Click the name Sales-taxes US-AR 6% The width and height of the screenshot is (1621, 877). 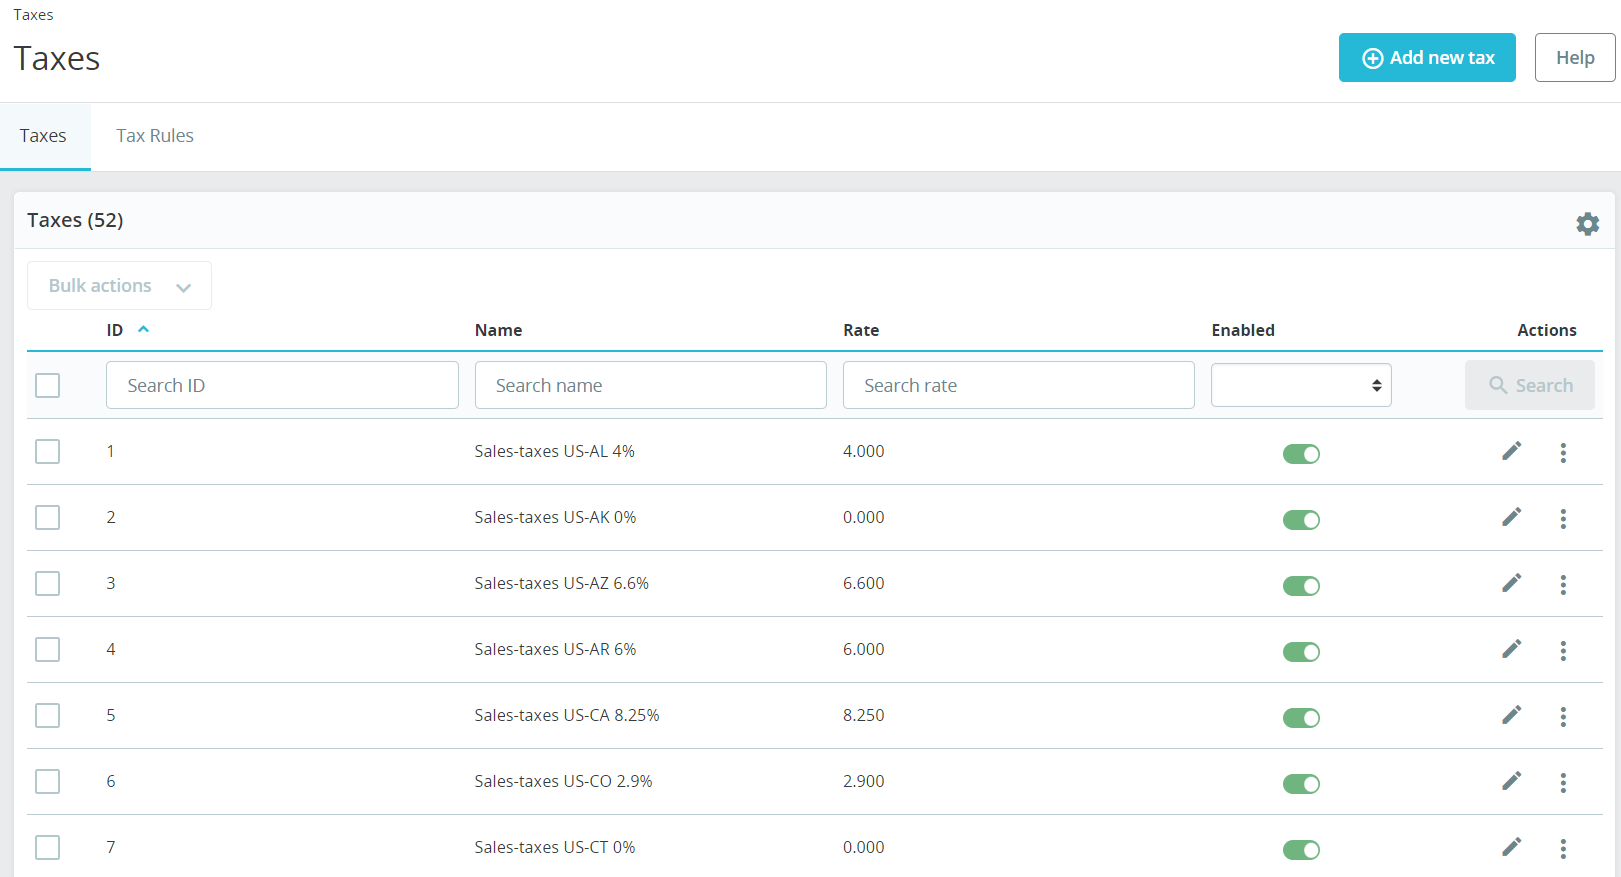555,649
